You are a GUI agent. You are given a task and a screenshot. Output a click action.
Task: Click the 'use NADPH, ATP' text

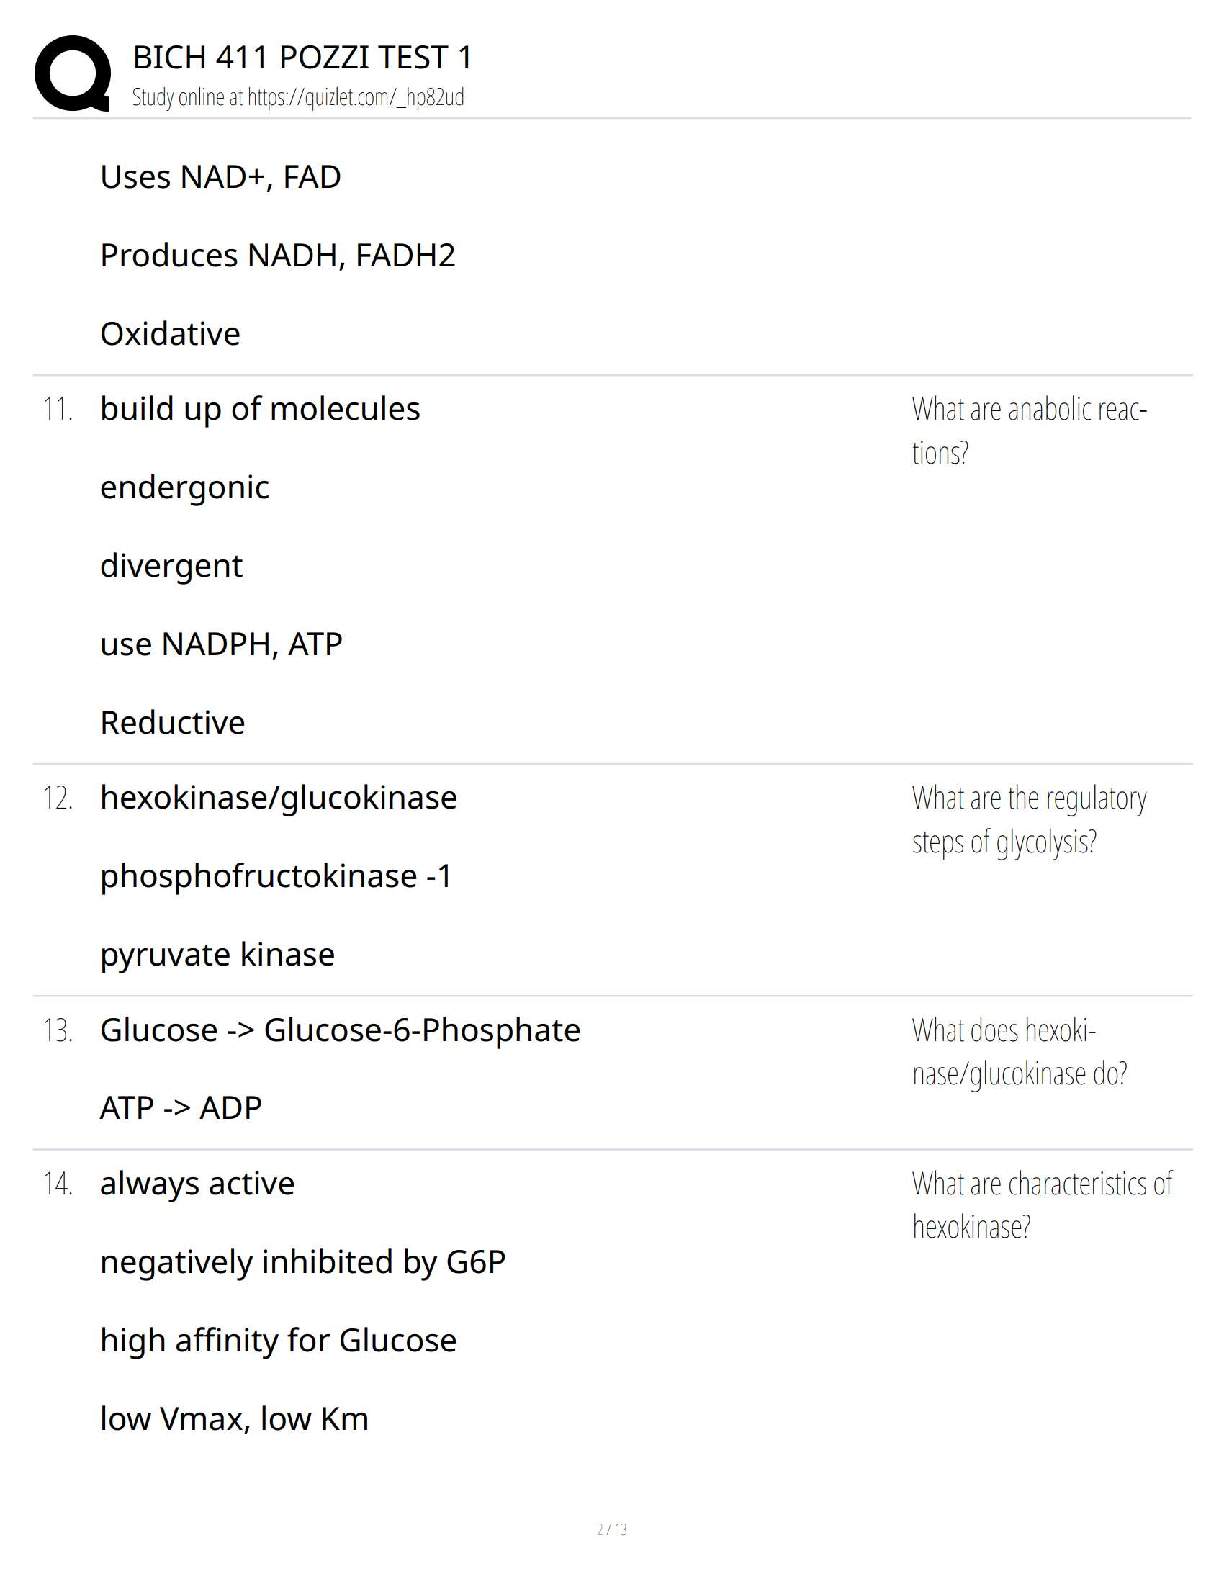(221, 644)
